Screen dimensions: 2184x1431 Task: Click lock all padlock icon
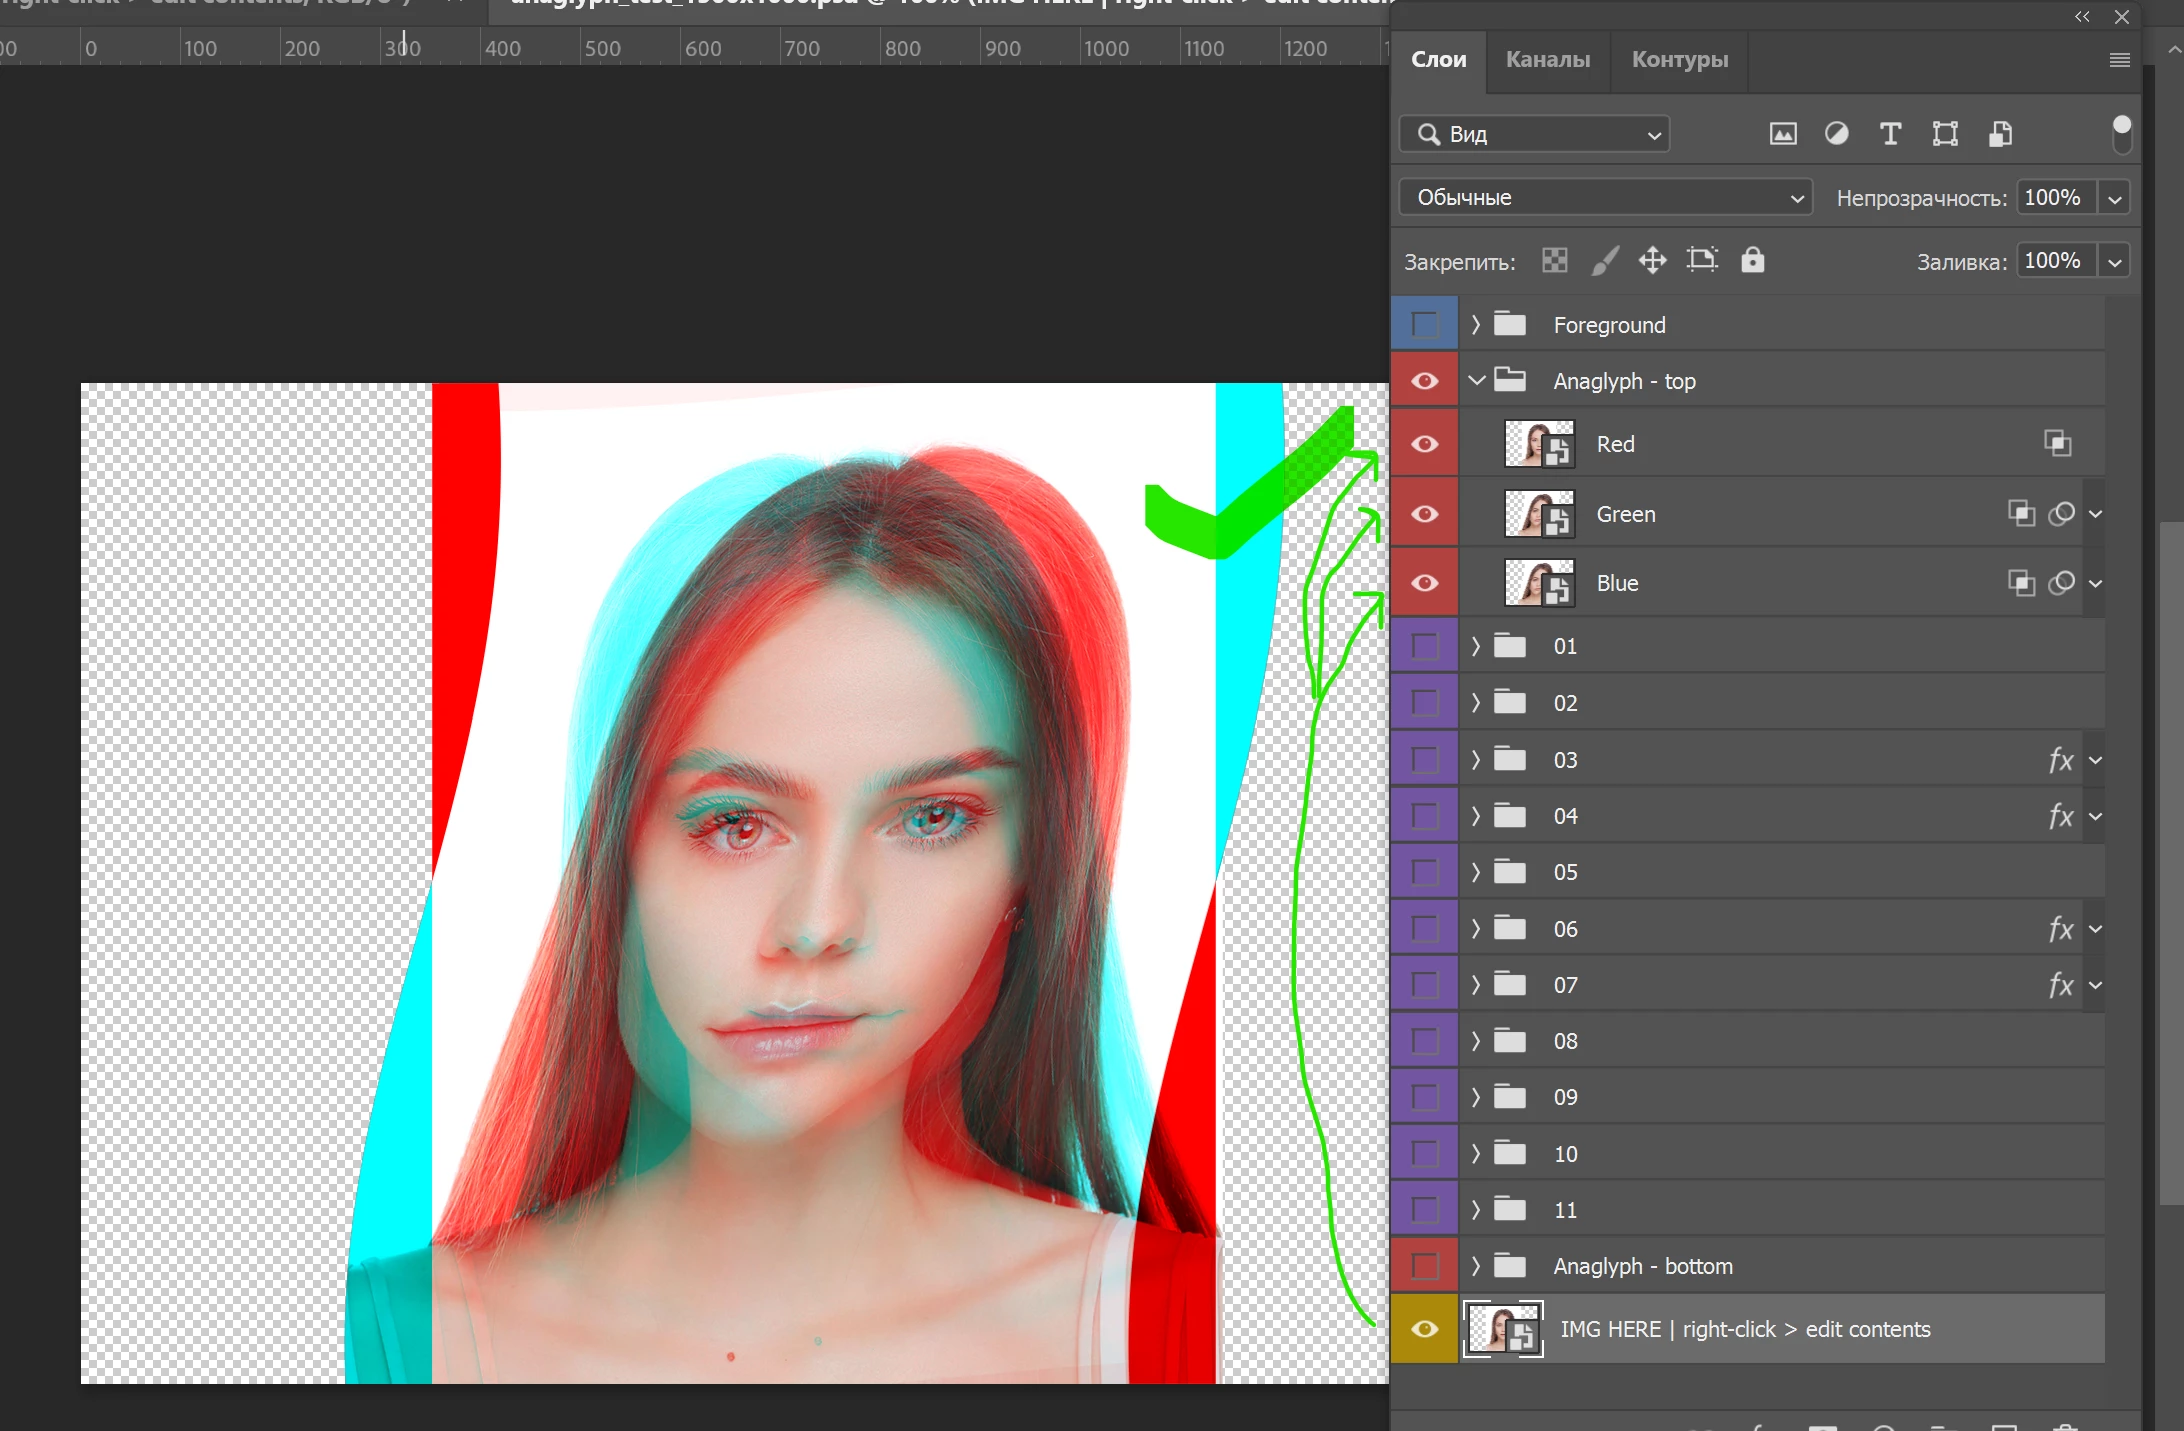click(x=1752, y=261)
